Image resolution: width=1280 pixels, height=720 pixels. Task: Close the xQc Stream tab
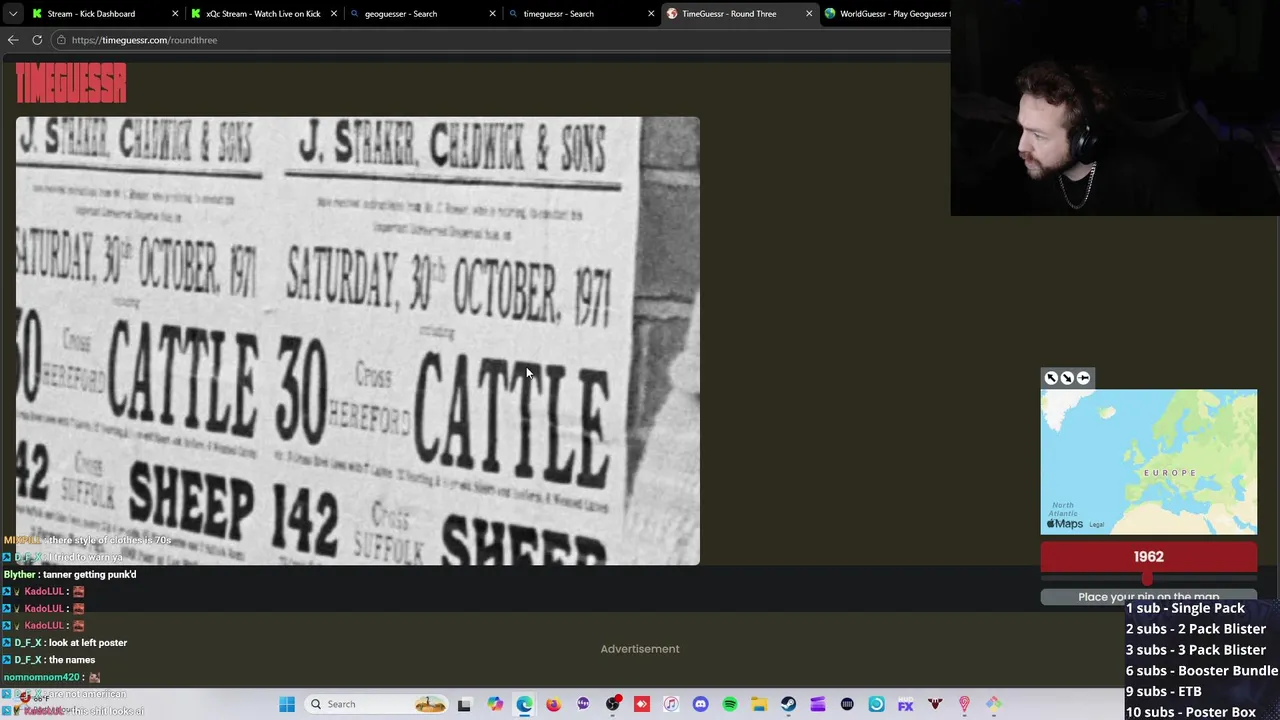[x=334, y=14]
